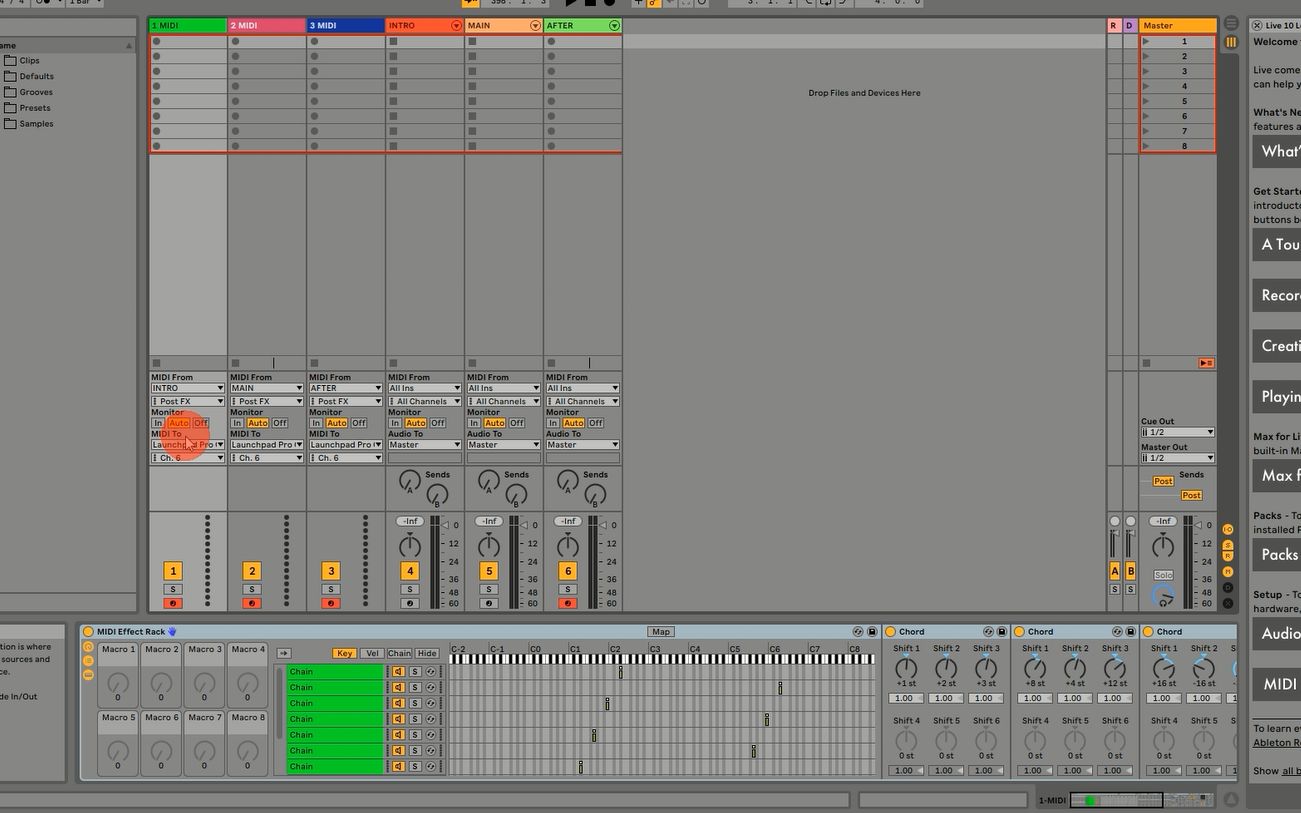Mute the first Chain speaker icon

(x=398, y=672)
